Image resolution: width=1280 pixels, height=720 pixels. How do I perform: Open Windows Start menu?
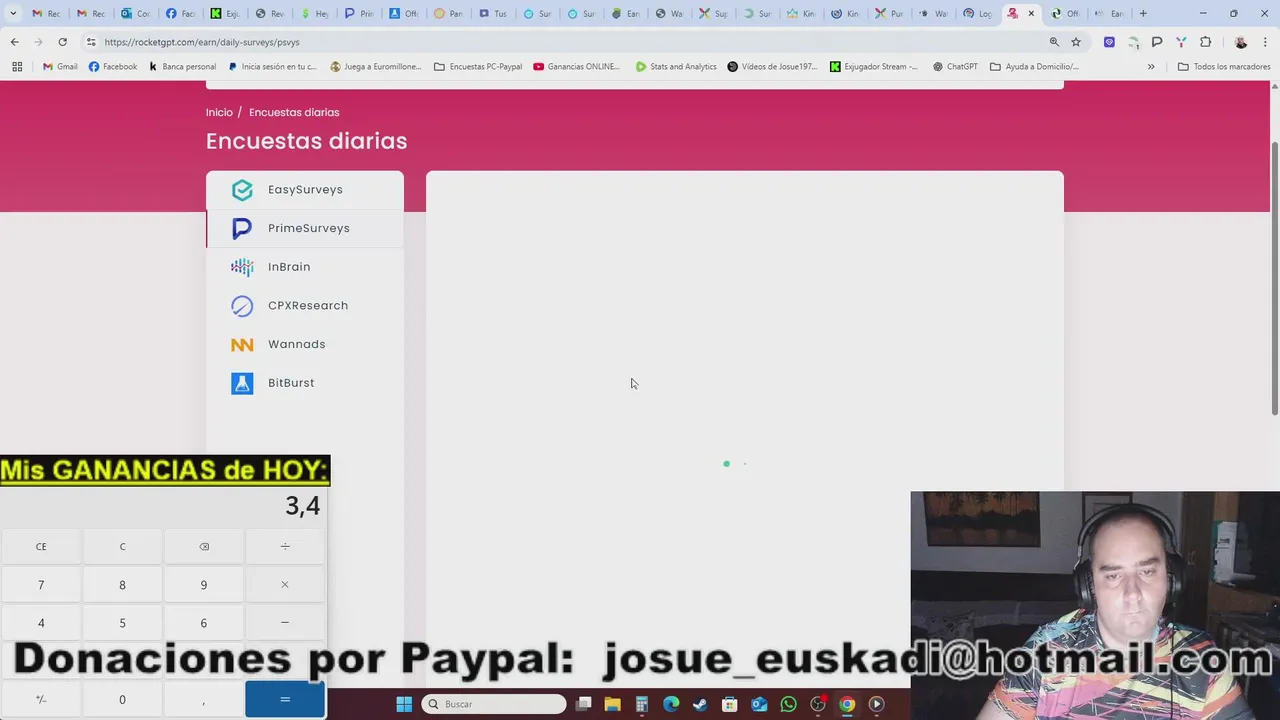point(404,704)
